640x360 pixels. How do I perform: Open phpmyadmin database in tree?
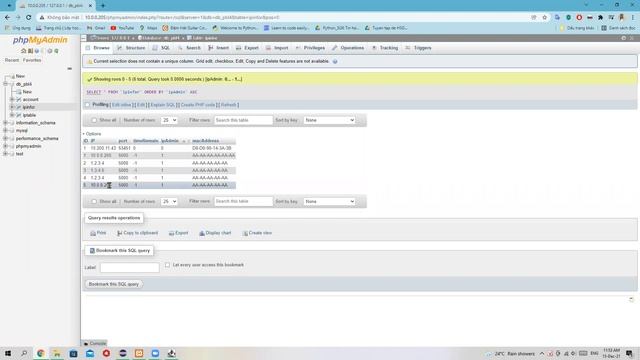click(x=29, y=146)
